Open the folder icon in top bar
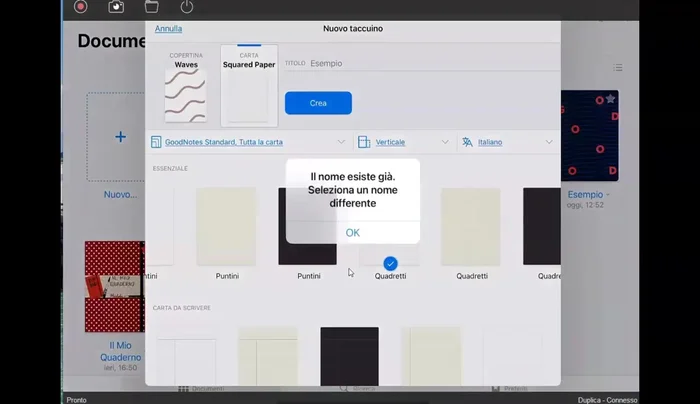This screenshot has height=404, width=700. [x=151, y=6]
